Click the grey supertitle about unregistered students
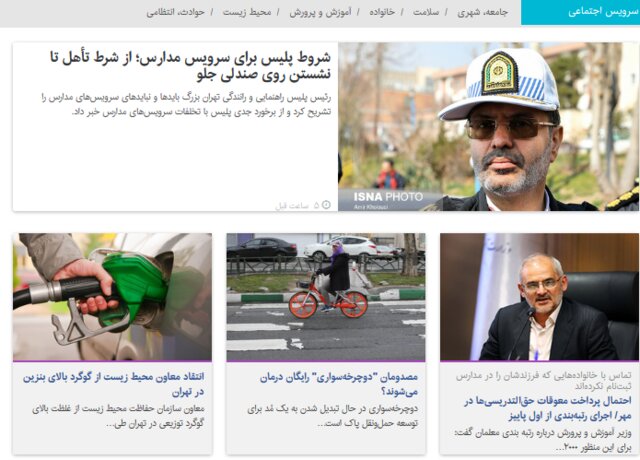 click(544, 380)
